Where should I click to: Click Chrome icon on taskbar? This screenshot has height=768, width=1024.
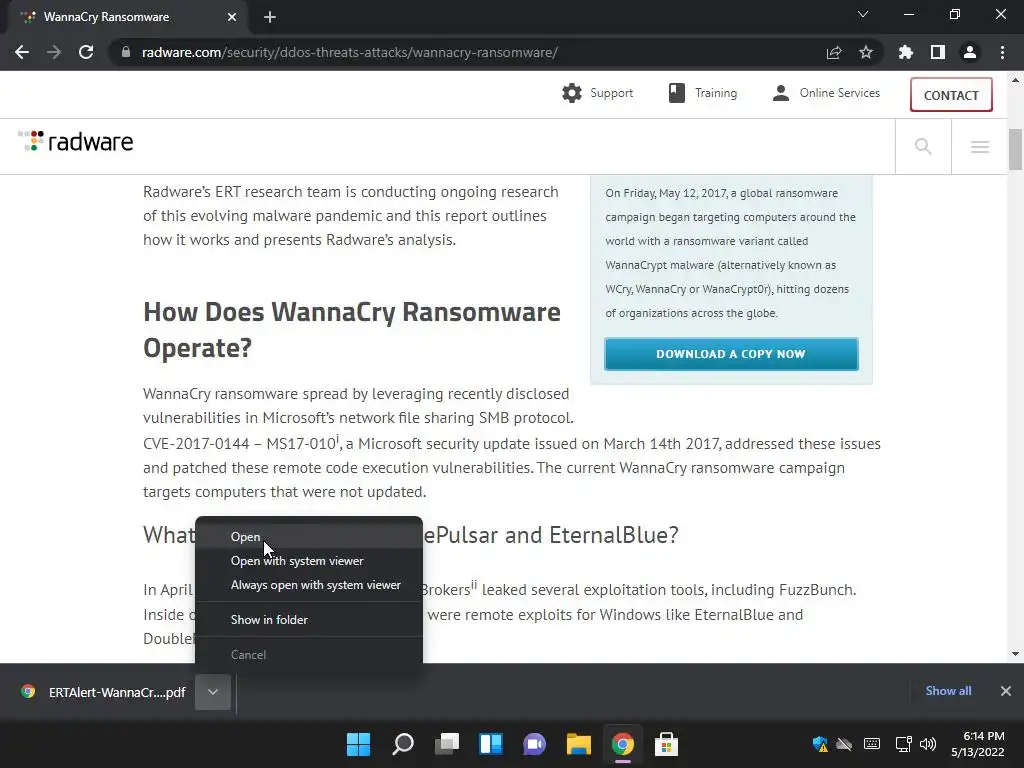click(622, 744)
